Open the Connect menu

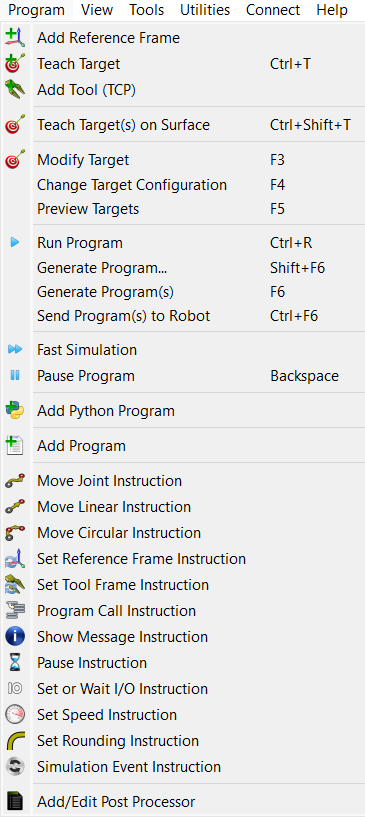(x=273, y=10)
